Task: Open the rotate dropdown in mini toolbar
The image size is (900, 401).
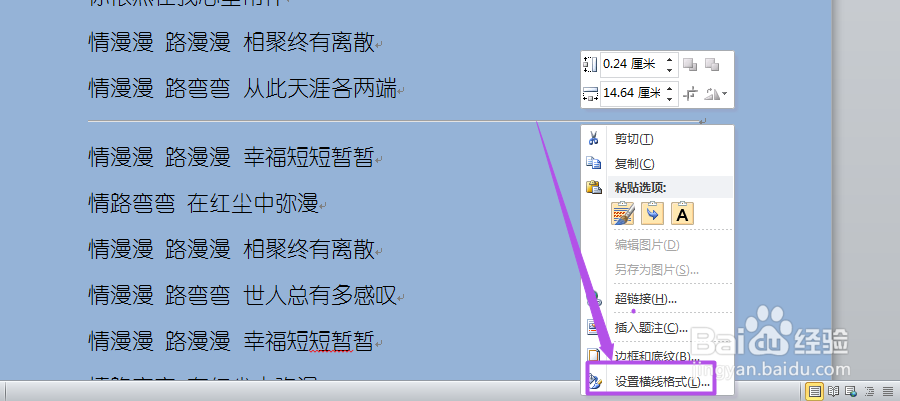Action: (715, 93)
